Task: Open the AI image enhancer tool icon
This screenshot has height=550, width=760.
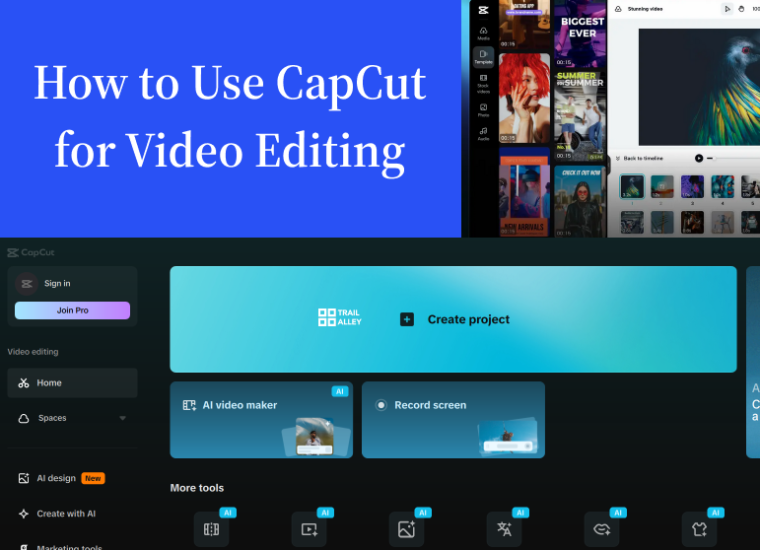Action: (406, 530)
